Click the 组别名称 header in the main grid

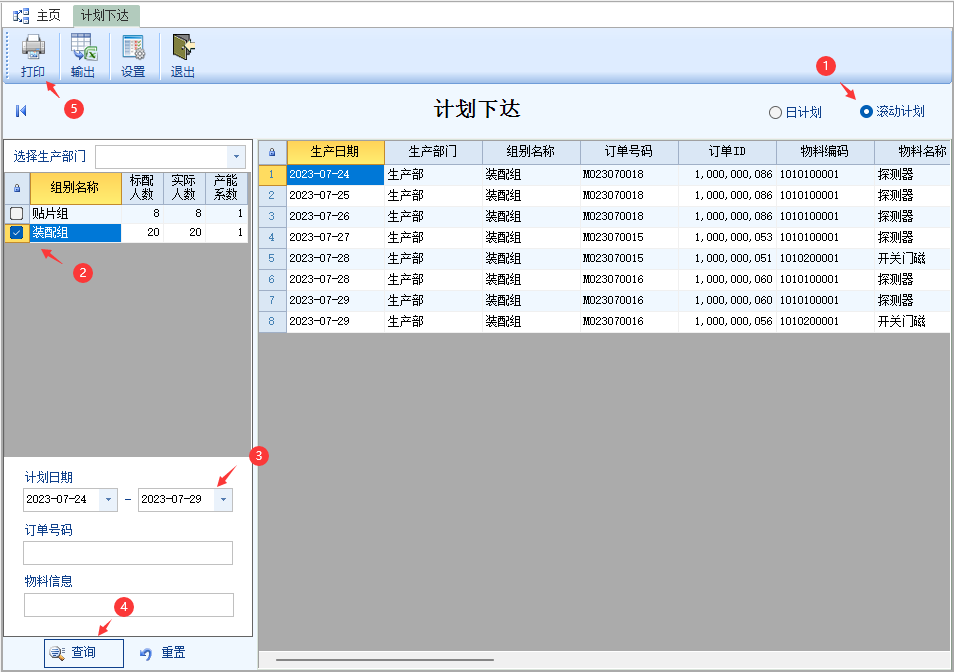click(531, 152)
